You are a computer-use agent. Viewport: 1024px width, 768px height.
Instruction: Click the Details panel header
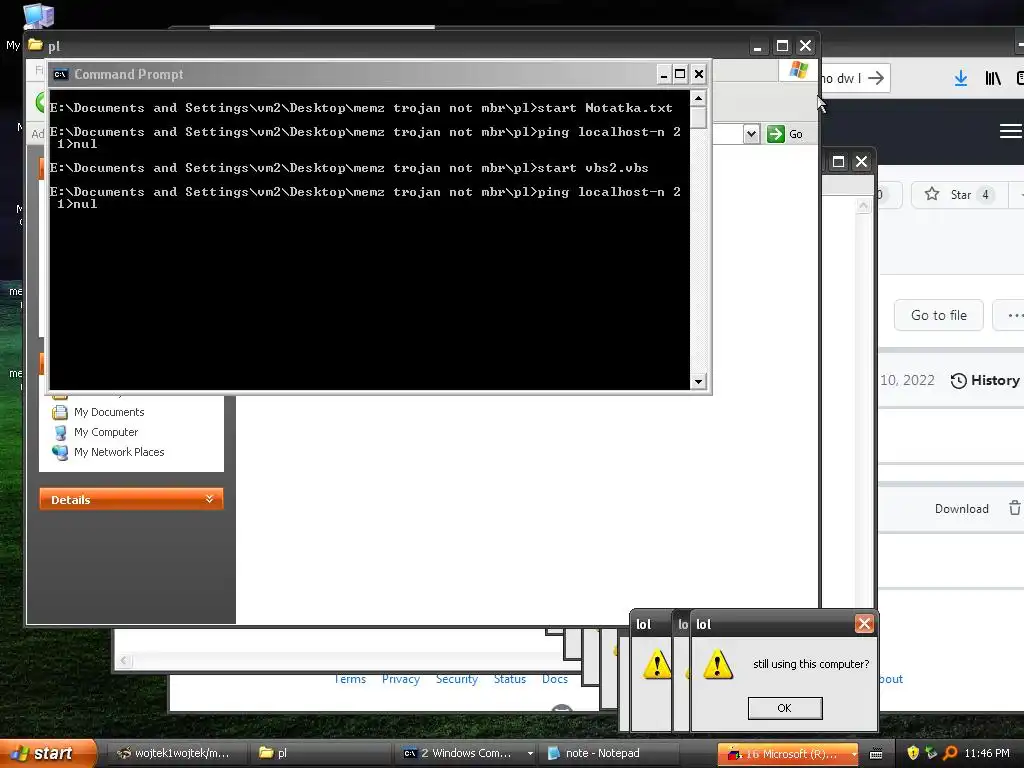point(131,499)
